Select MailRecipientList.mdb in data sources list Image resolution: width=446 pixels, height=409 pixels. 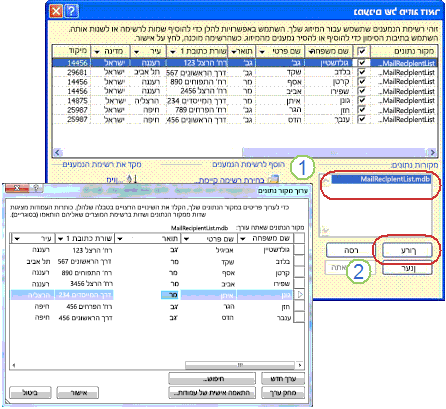coord(381,179)
